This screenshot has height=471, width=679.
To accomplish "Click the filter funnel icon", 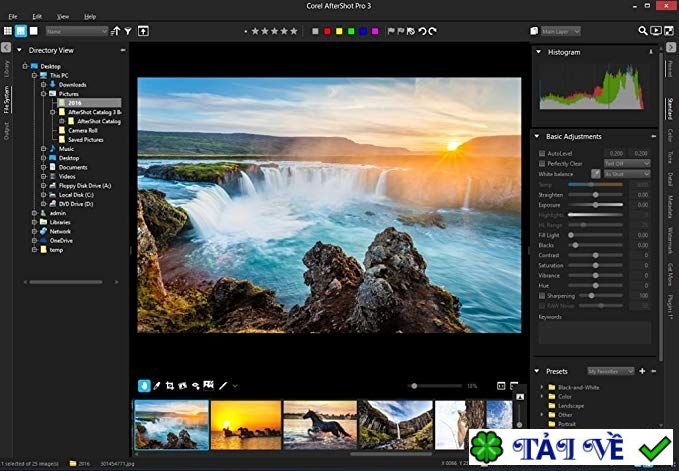I will 129,31.
